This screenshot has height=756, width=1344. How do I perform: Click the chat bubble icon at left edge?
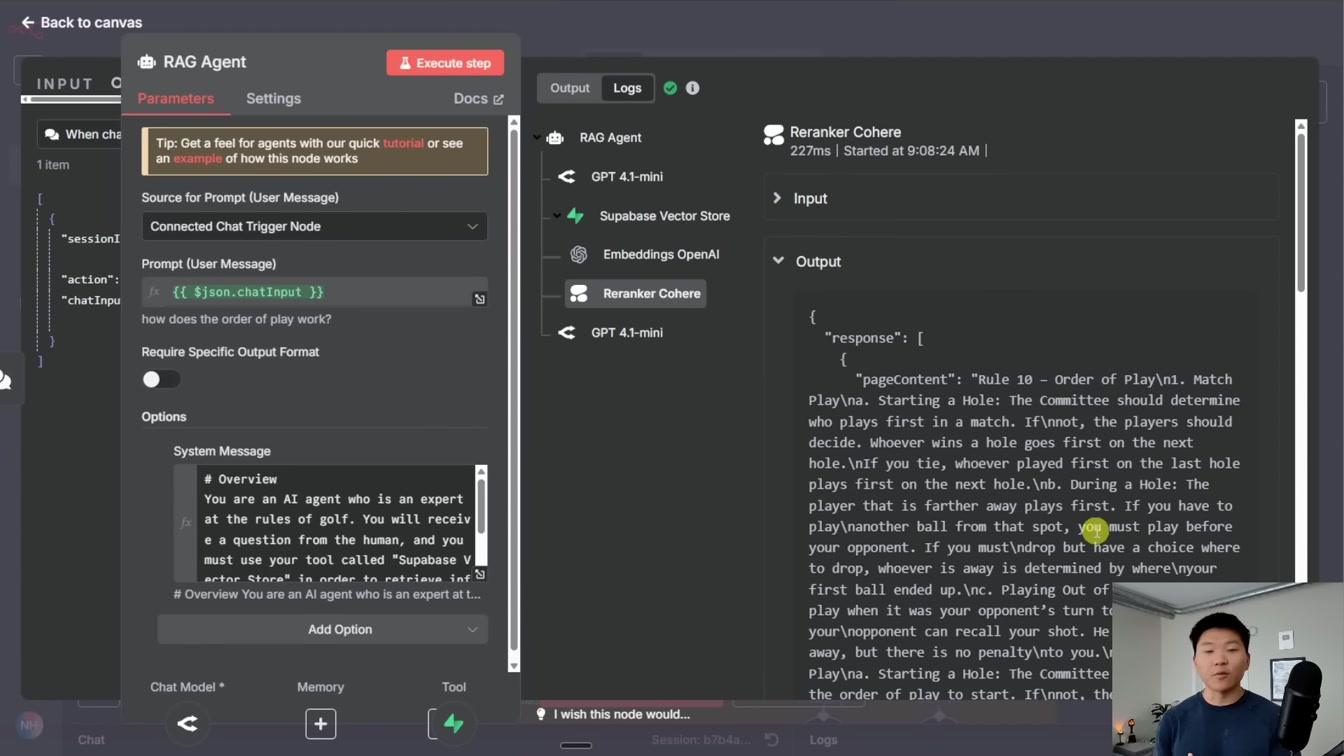[5, 380]
